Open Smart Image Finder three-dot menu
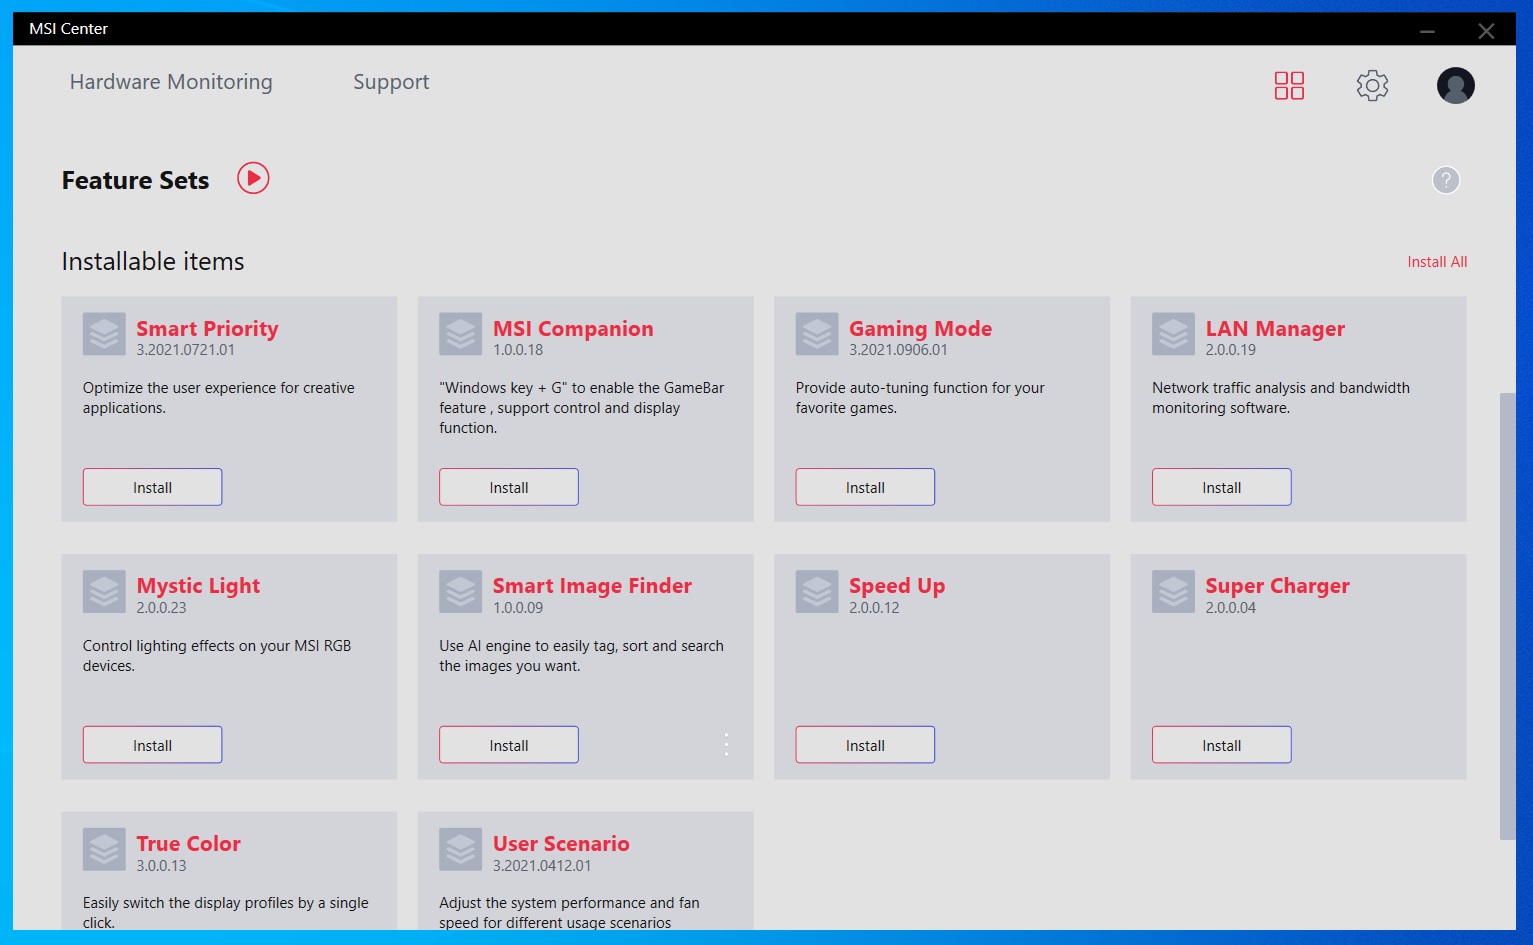Image resolution: width=1533 pixels, height=945 pixels. point(726,744)
